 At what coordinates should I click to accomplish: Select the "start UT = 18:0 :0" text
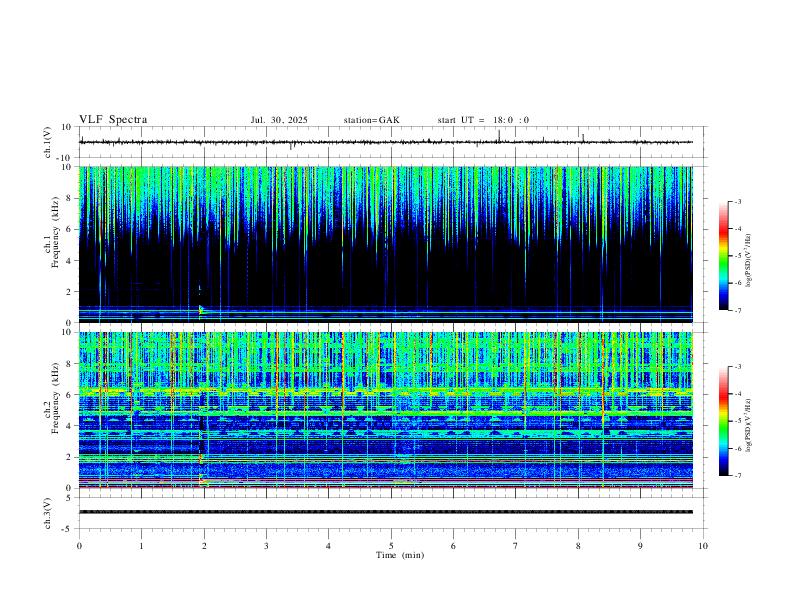pos(483,120)
